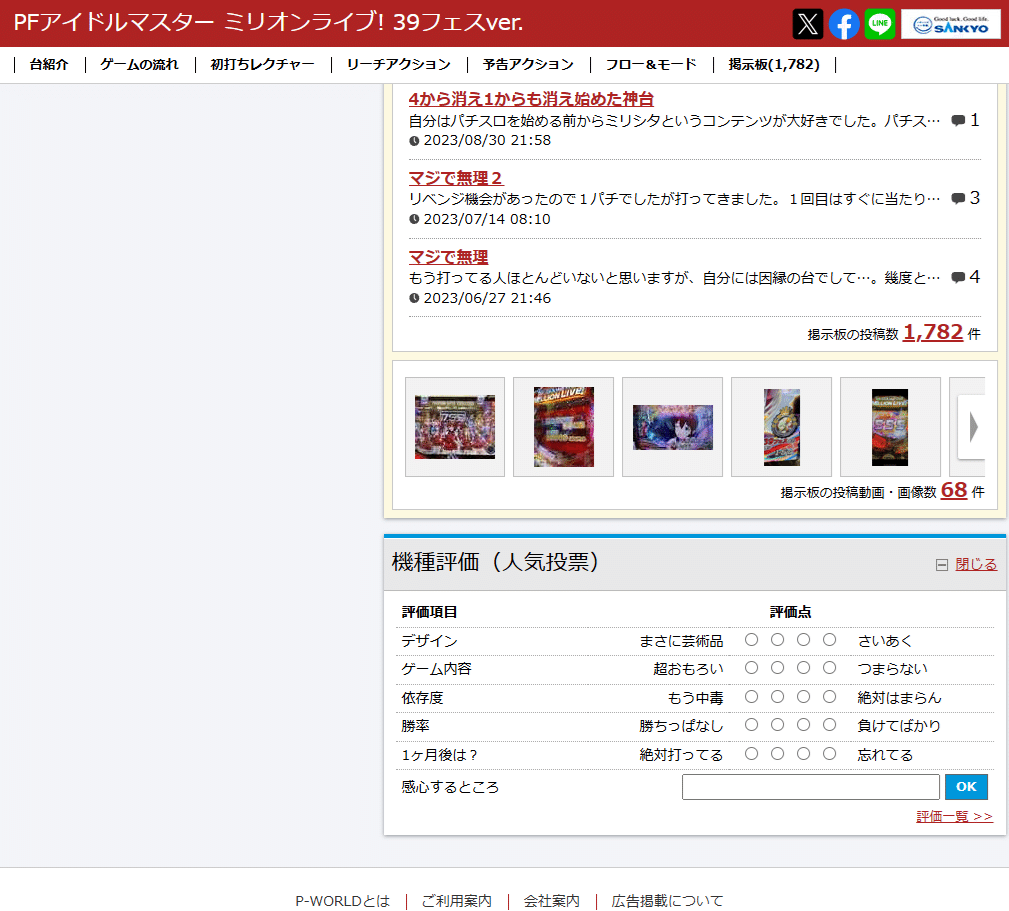
Task: Share page via LINE icon
Action: pyautogui.click(x=880, y=24)
